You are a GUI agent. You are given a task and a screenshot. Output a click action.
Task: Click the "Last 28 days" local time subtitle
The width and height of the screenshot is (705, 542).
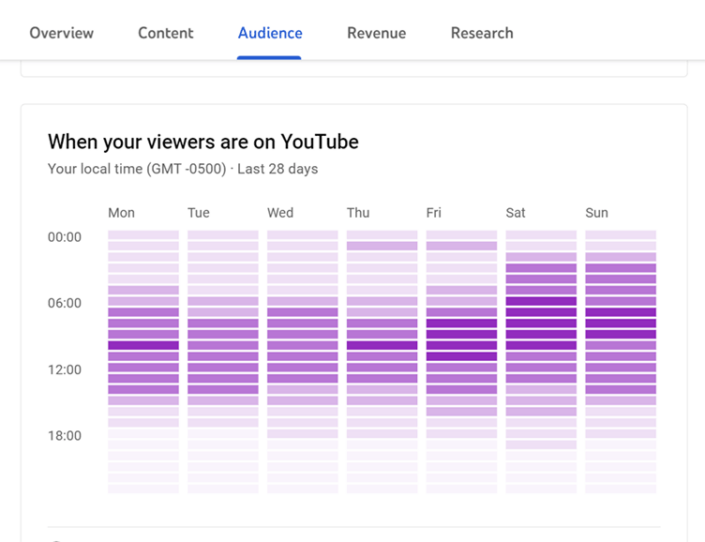point(280,169)
